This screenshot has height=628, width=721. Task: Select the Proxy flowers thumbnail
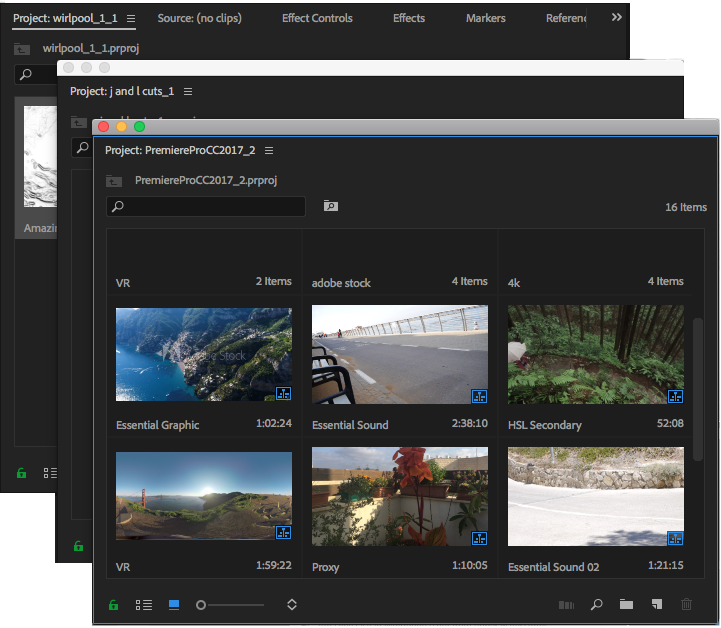(400, 497)
